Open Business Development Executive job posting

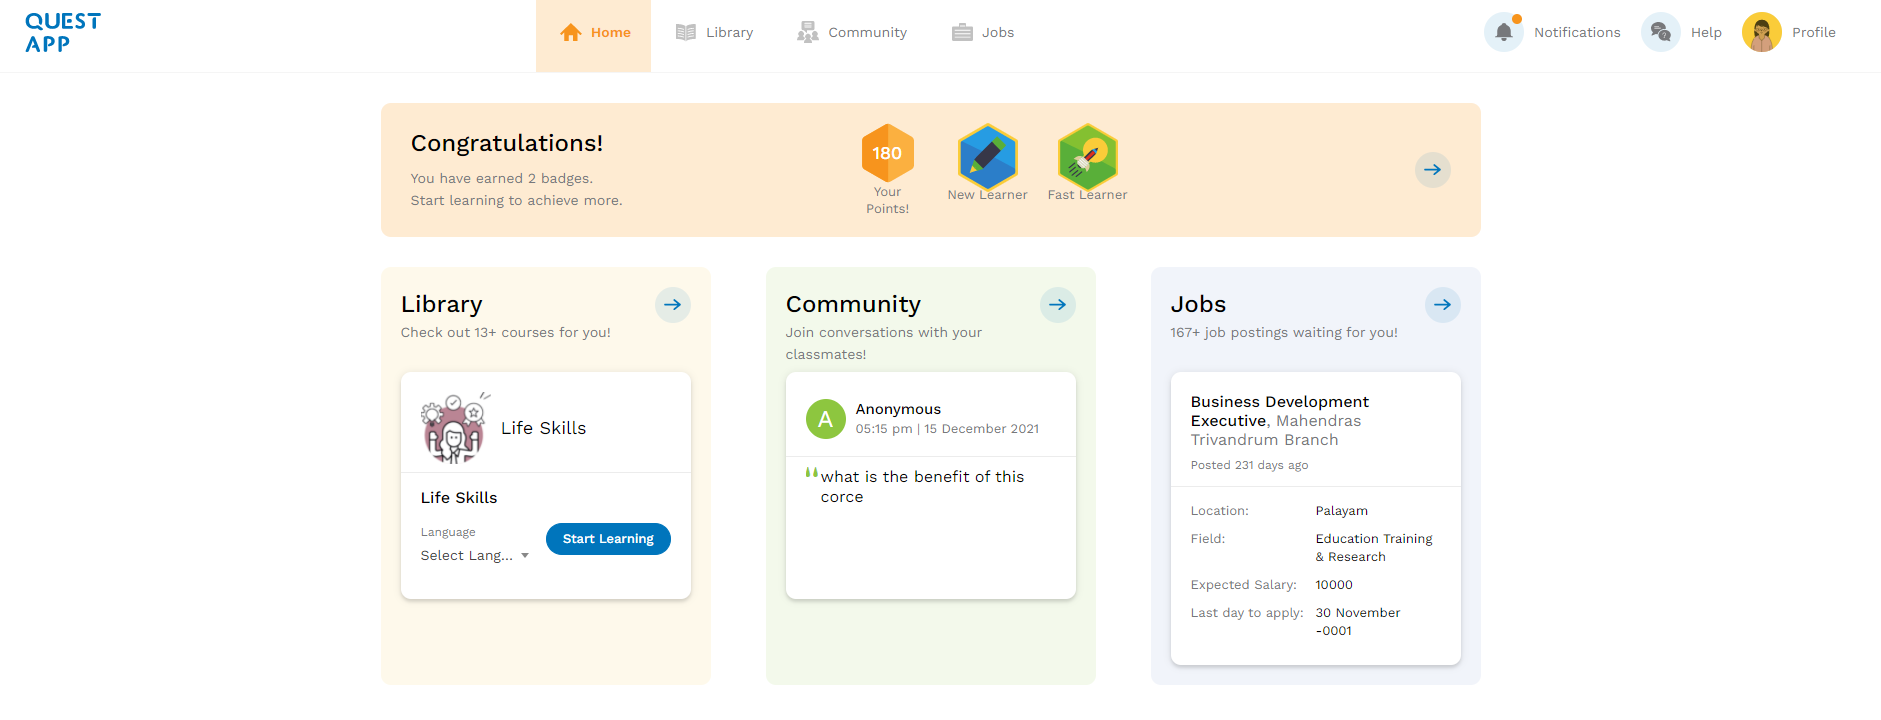click(1279, 411)
